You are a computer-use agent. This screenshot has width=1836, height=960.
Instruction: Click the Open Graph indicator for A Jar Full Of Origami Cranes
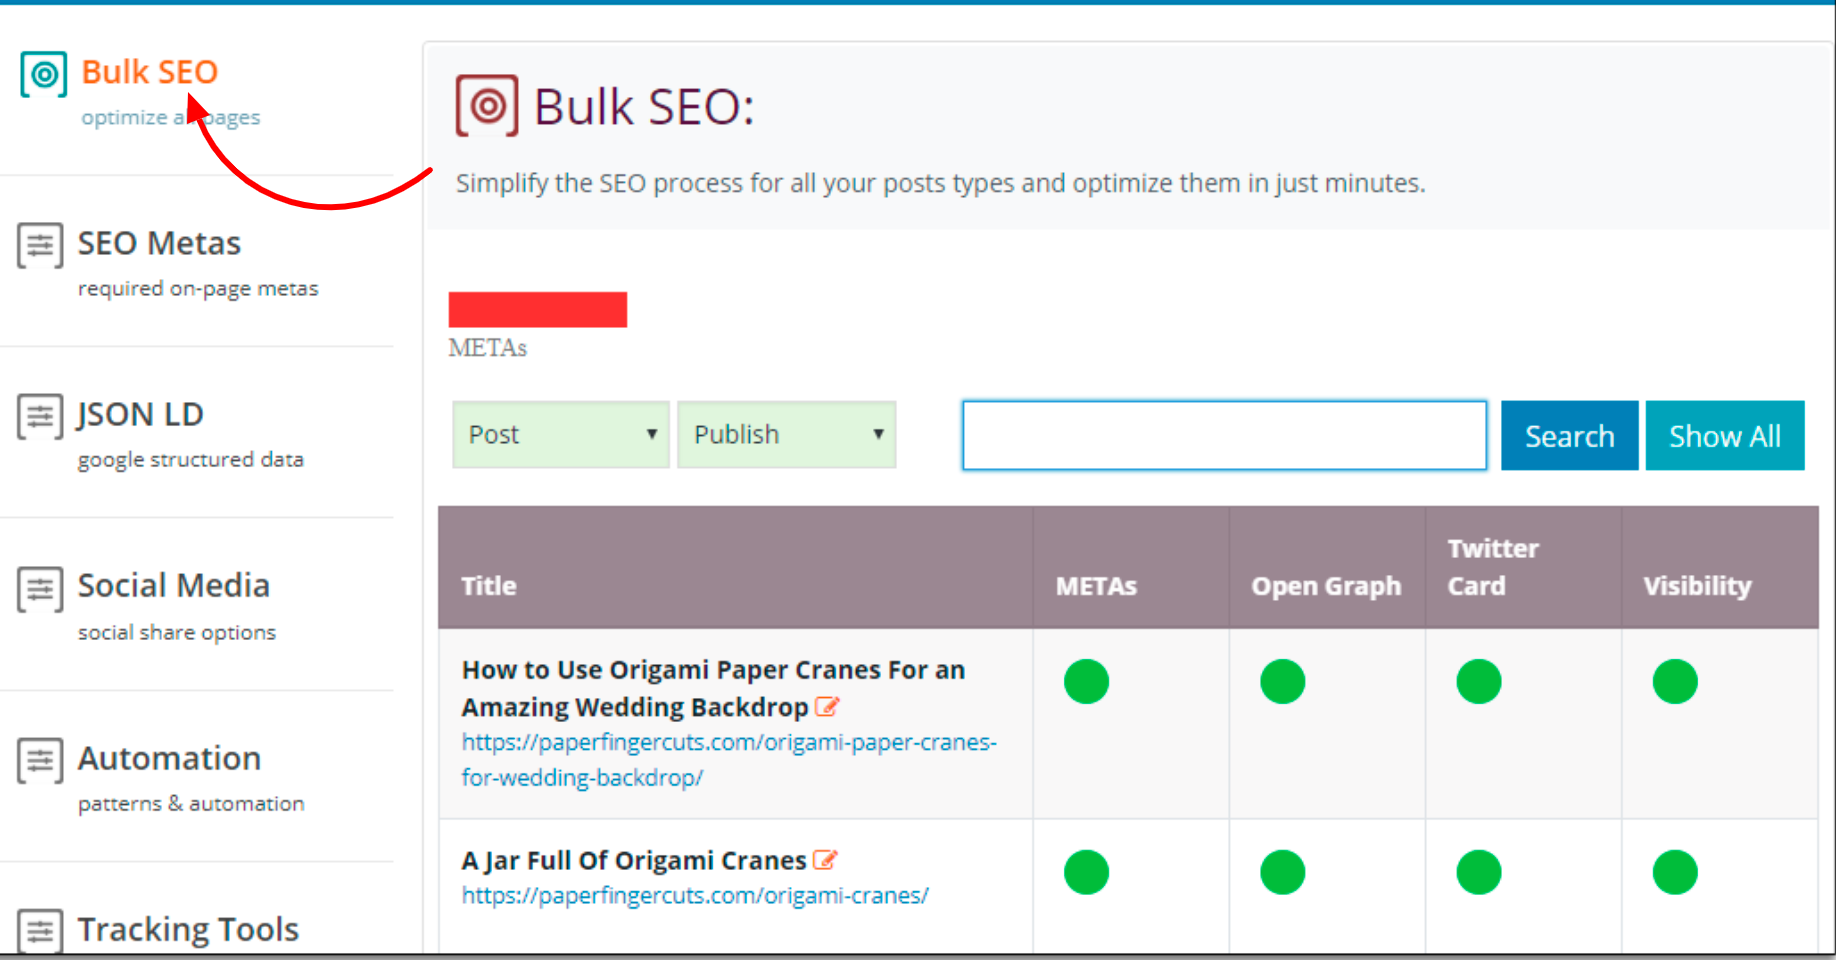tap(1283, 872)
